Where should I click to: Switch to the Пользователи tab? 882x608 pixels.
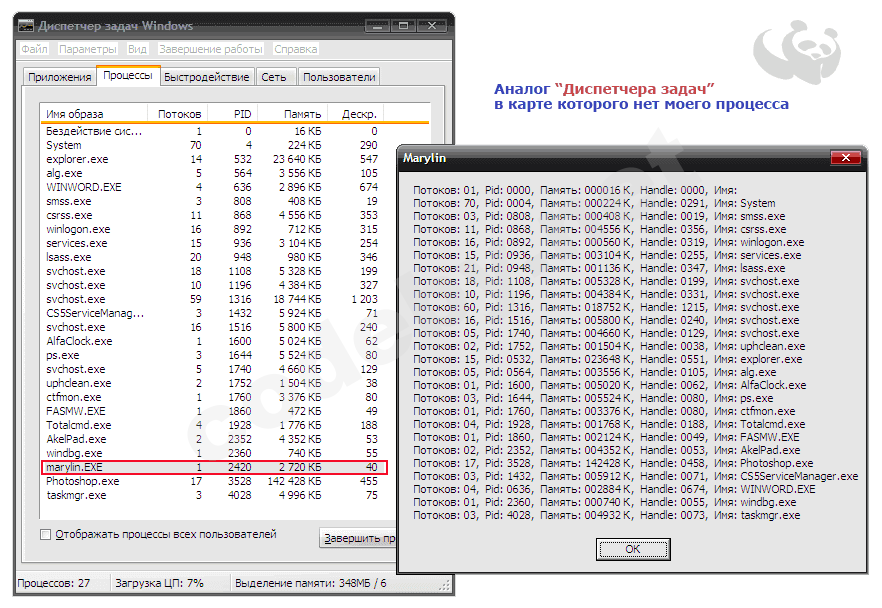point(339,77)
